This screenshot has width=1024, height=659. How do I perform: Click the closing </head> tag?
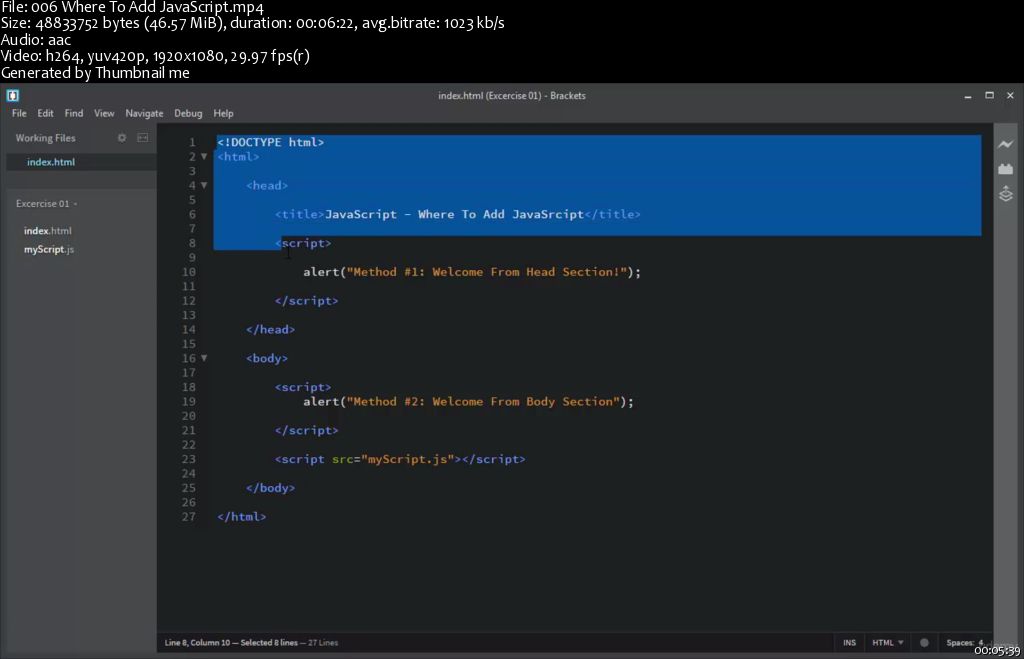tap(270, 330)
